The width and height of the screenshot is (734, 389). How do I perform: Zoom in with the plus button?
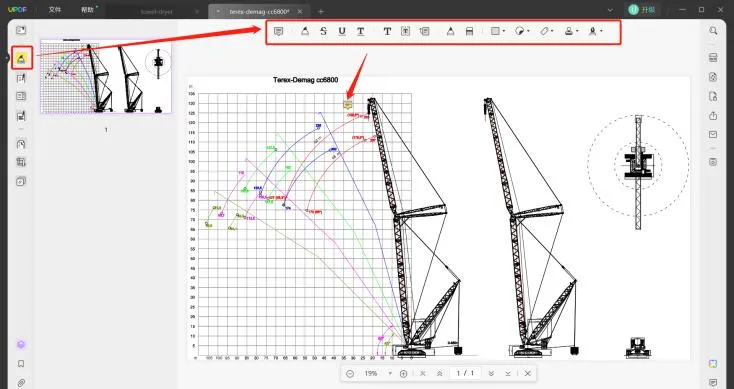pos(404,374)
